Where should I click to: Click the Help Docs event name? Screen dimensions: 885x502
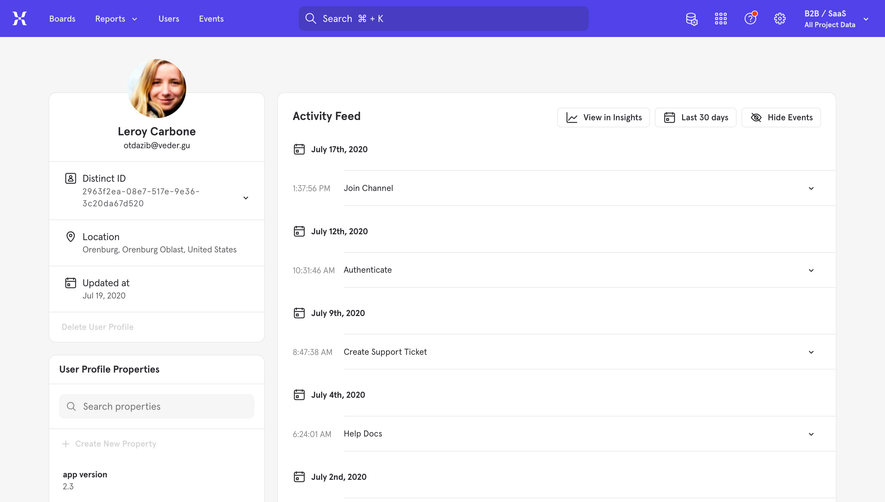pos(363,434)
